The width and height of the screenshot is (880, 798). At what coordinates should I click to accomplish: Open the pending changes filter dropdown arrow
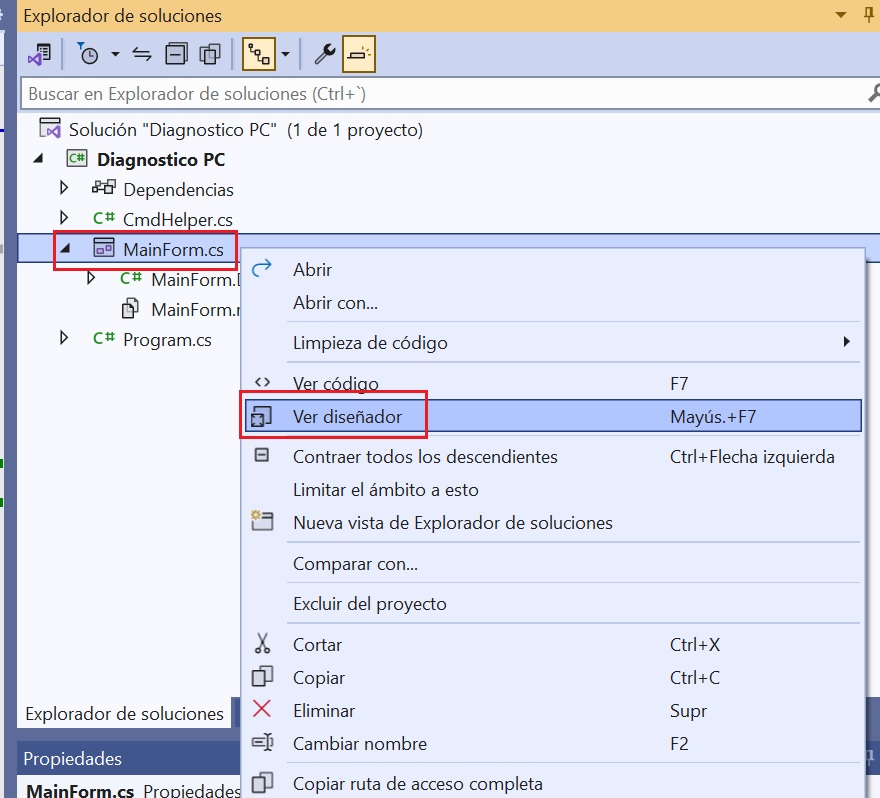coord(115,54)
